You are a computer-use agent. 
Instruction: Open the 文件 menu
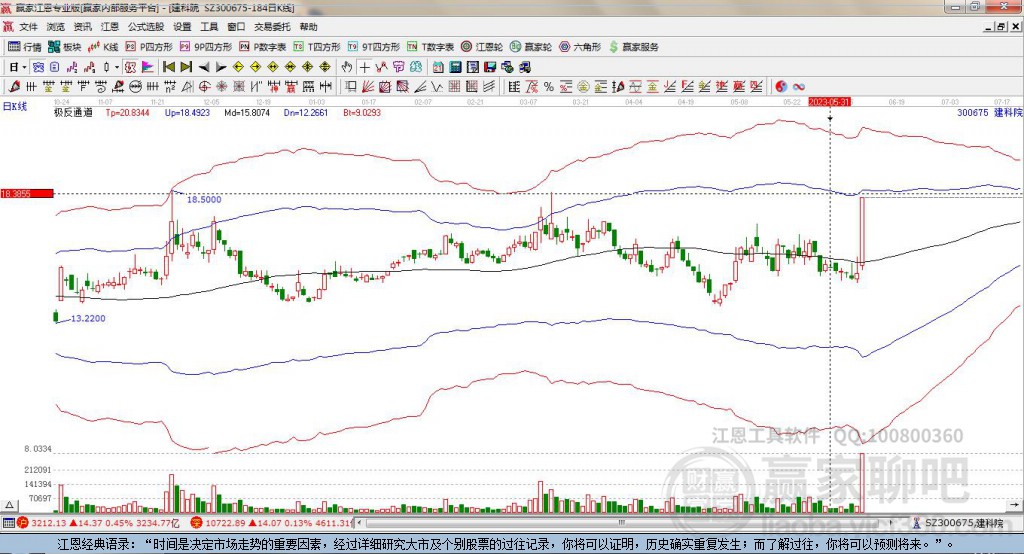click(x=28, y=27)
